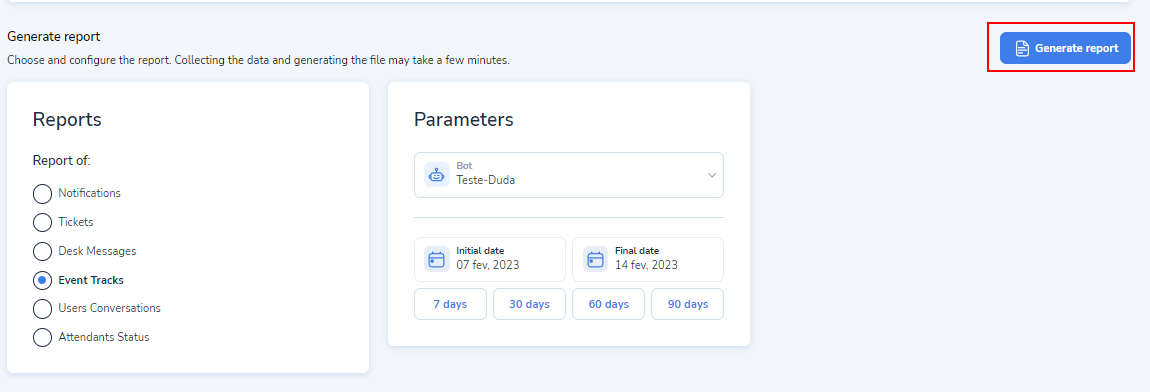Screen dimensions: 1150x392
Task: Set range to 7 days
Action: point(450,304)
